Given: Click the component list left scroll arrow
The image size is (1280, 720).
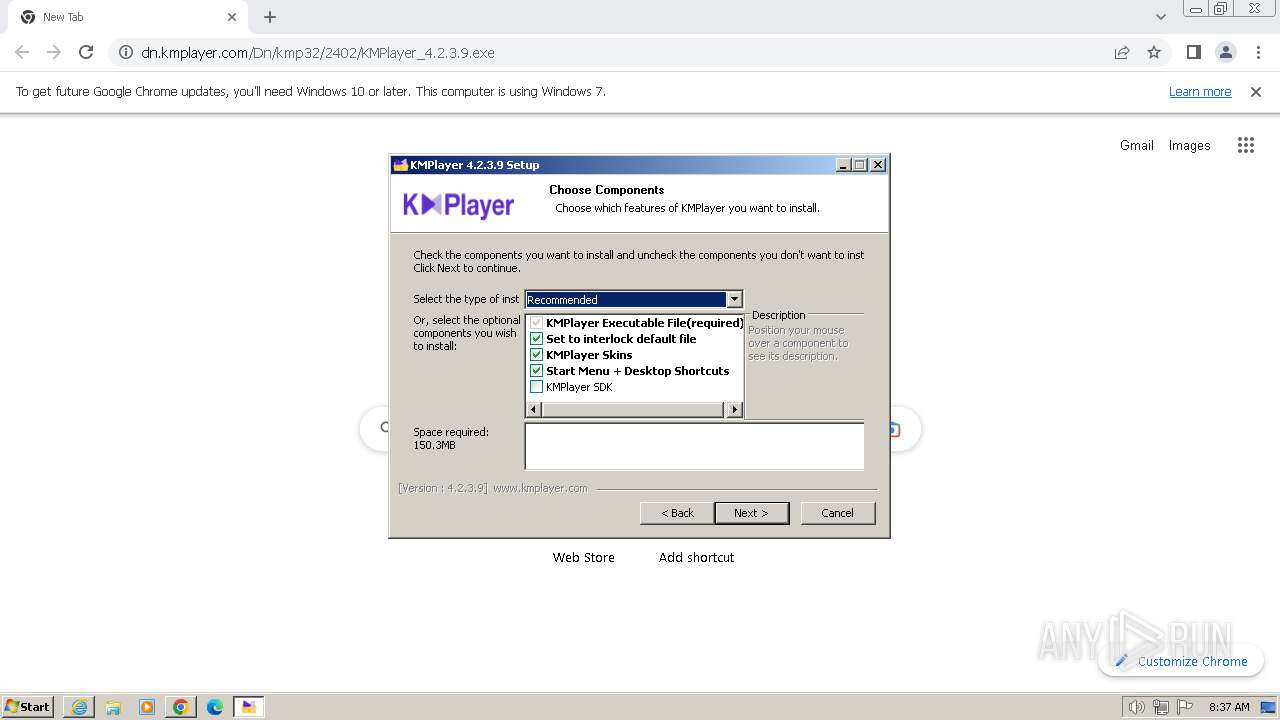Looking at the screenshot, I should coord(533,409).
